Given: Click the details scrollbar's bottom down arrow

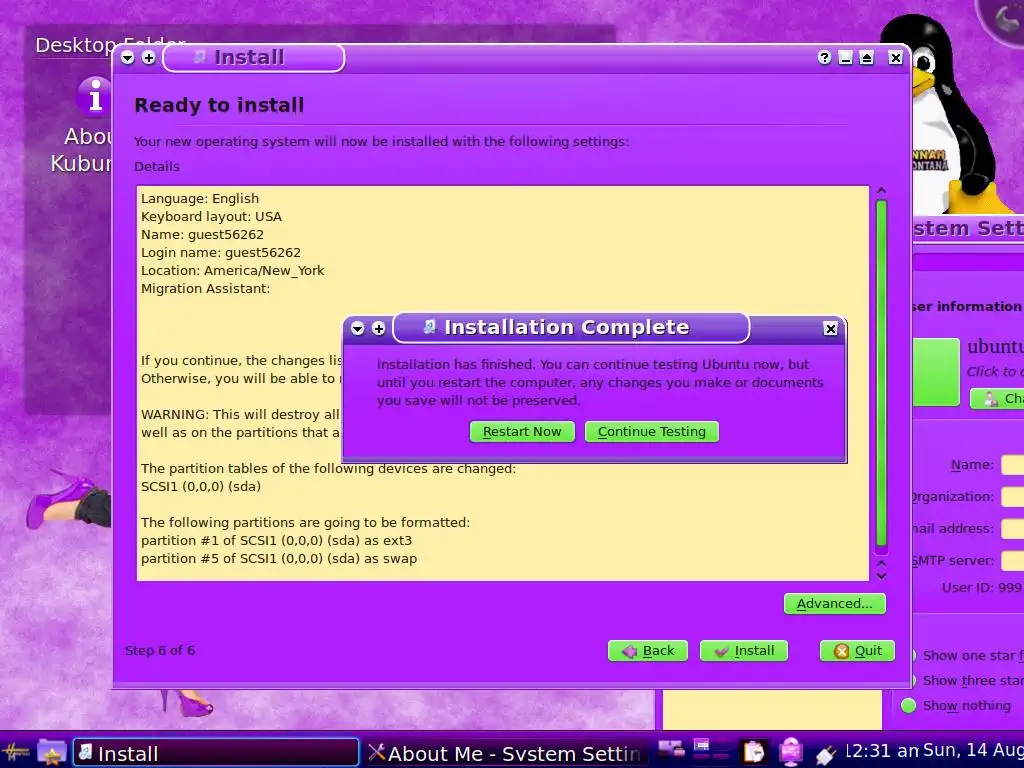Looking at the screenshot, I should point(882,576).
